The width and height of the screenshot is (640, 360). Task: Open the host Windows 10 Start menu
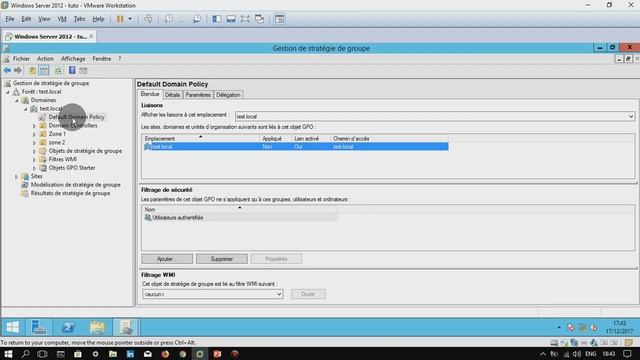8,354
